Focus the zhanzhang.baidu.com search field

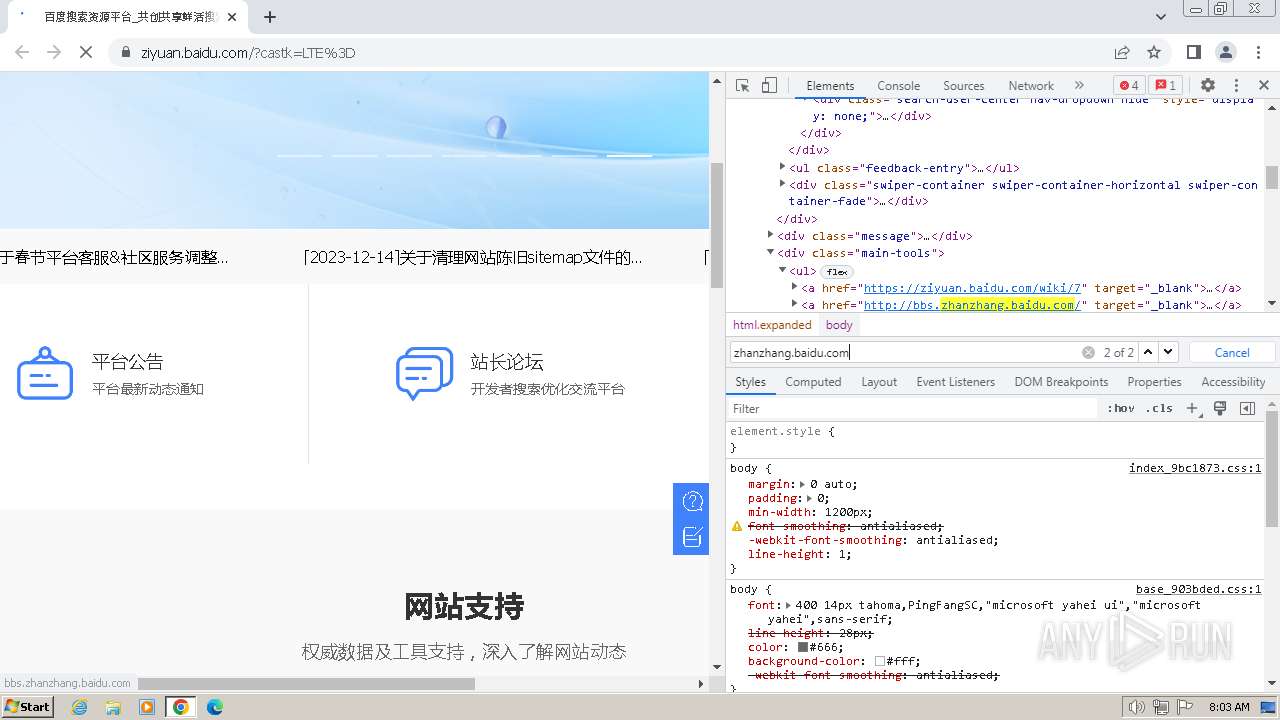click(x=905, y=352)
